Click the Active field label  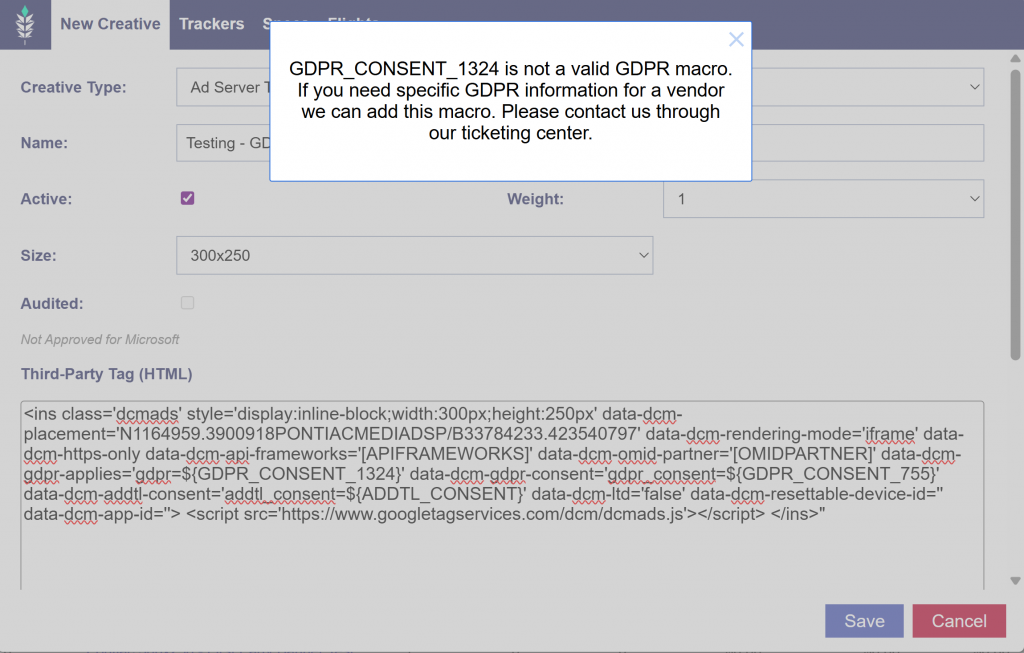point(46,199)
